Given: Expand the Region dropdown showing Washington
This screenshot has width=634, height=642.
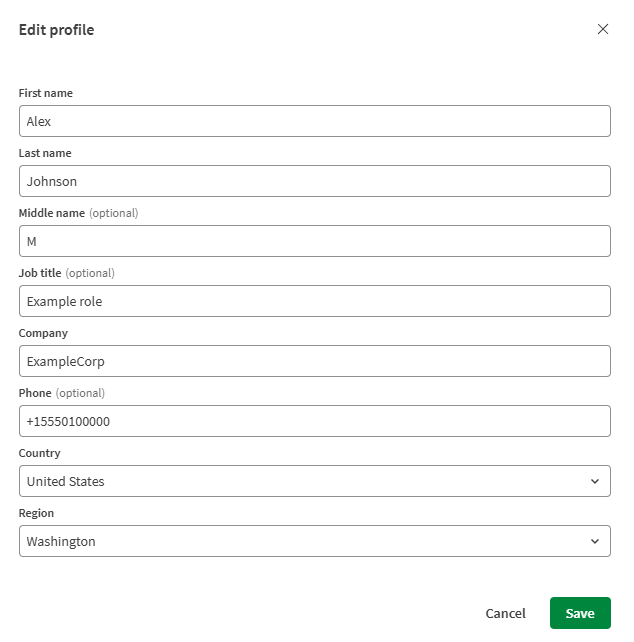Looking at the screenshot, I should (x=300, y=541).
